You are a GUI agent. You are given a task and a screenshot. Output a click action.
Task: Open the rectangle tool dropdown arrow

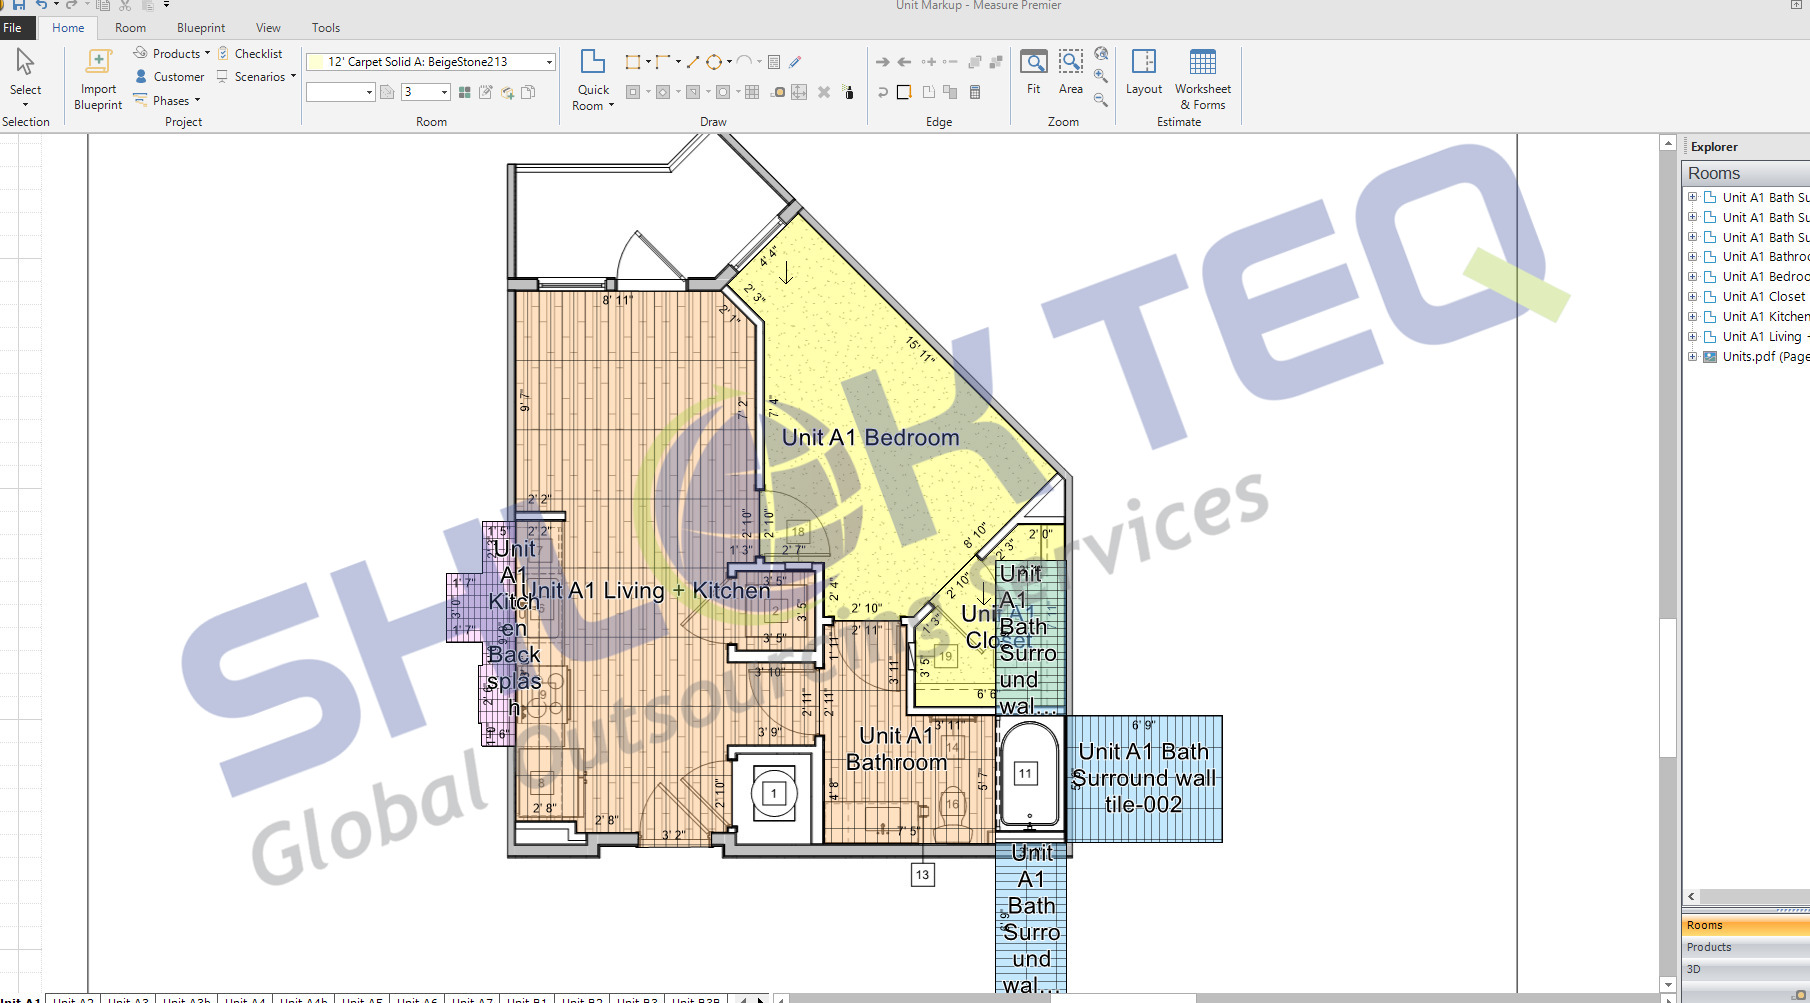tap(648, 62)
